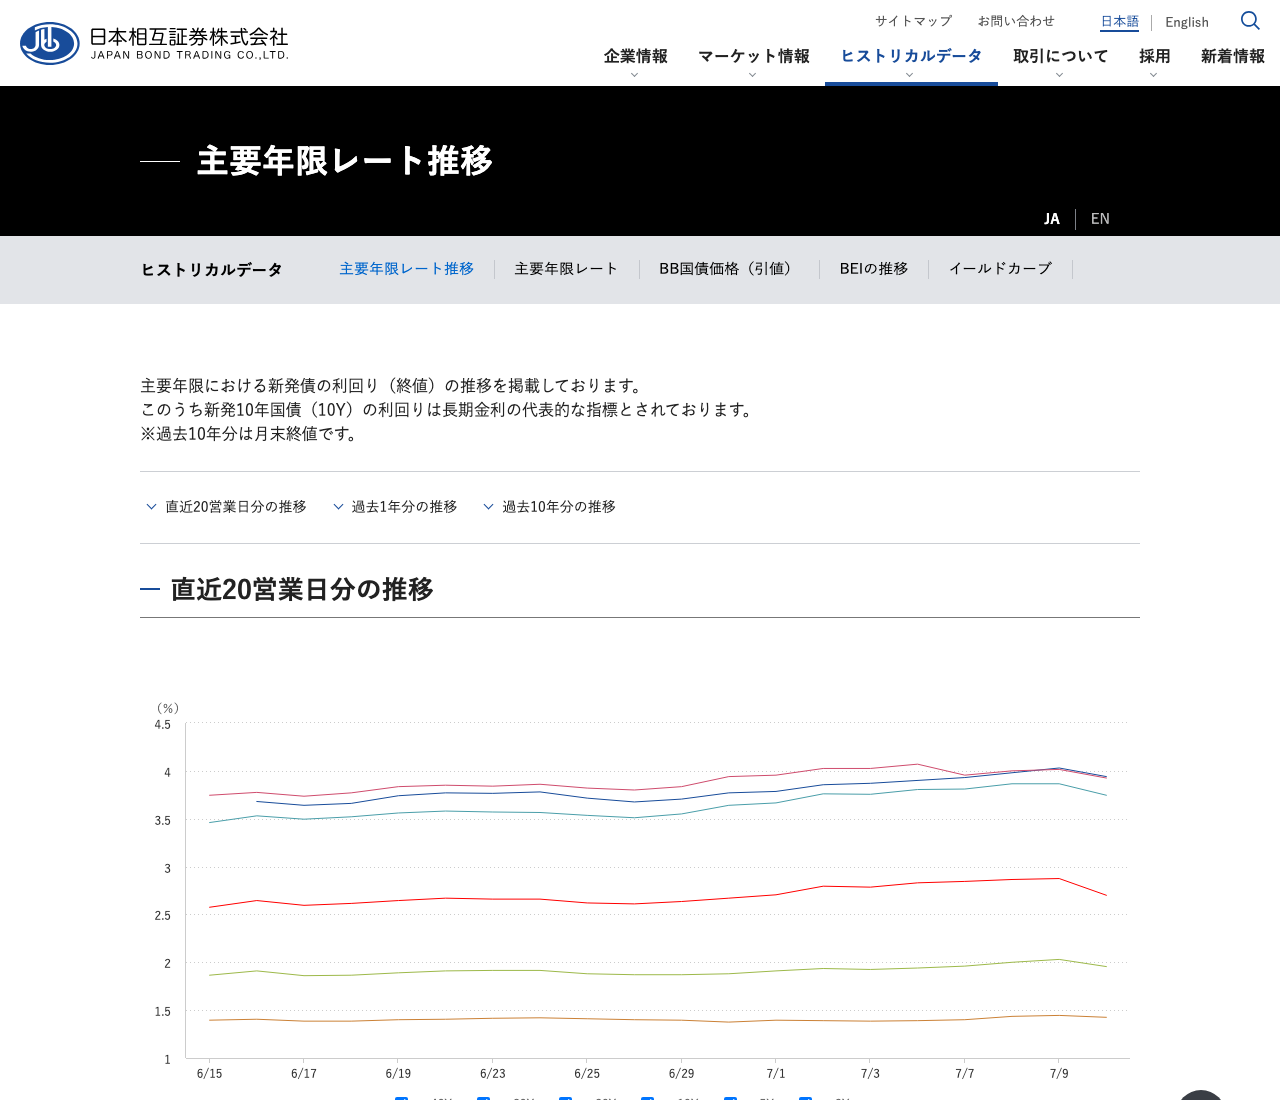Click the note ※過去10年分は月末終値です。
The height and width of the screenshot is (1100, 1280).
pos(251,434)
